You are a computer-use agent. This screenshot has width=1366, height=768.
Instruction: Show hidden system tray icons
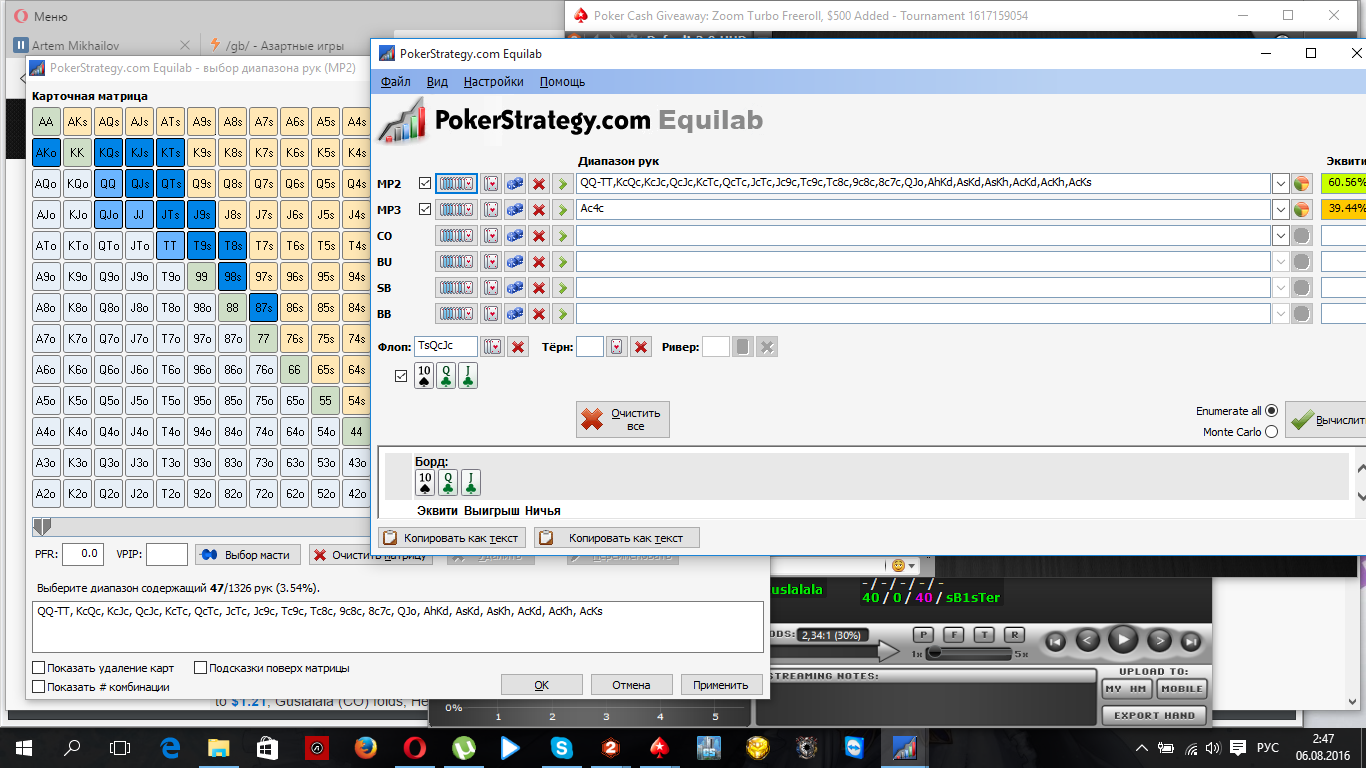pos(1142,748)
